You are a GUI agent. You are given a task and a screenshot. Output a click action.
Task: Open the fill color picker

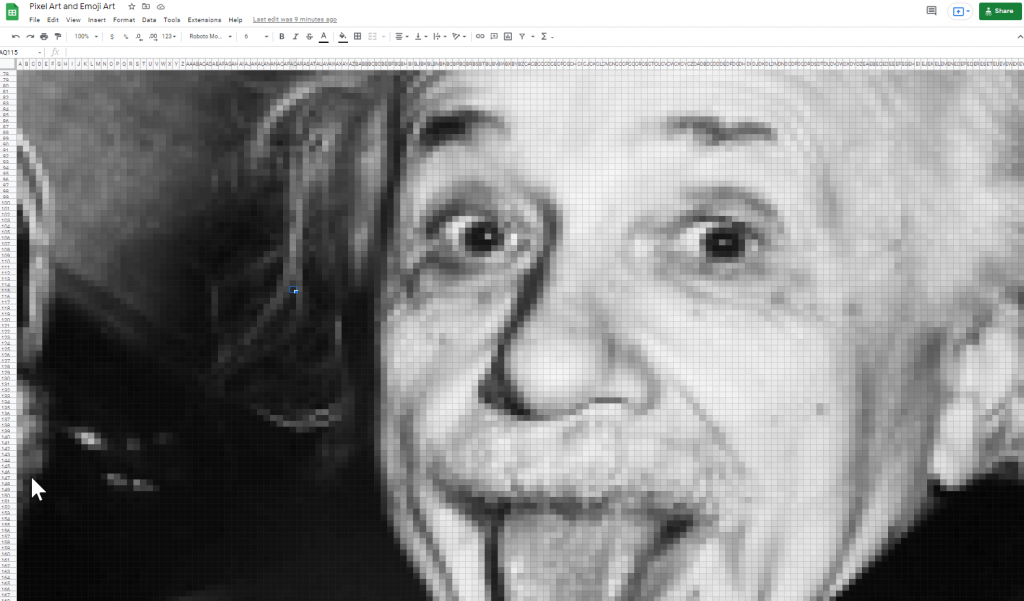click(x=343, y=36)
